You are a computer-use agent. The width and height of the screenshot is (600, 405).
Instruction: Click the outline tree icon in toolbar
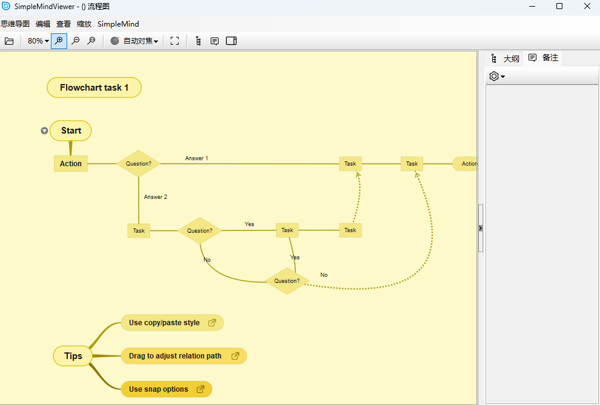(x=198, y=41)
